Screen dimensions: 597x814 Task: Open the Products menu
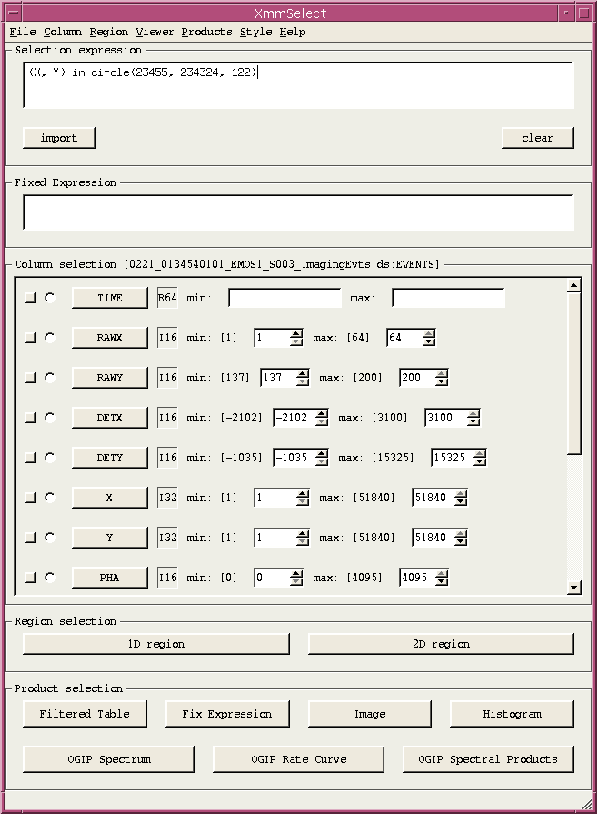pos(207,32)
